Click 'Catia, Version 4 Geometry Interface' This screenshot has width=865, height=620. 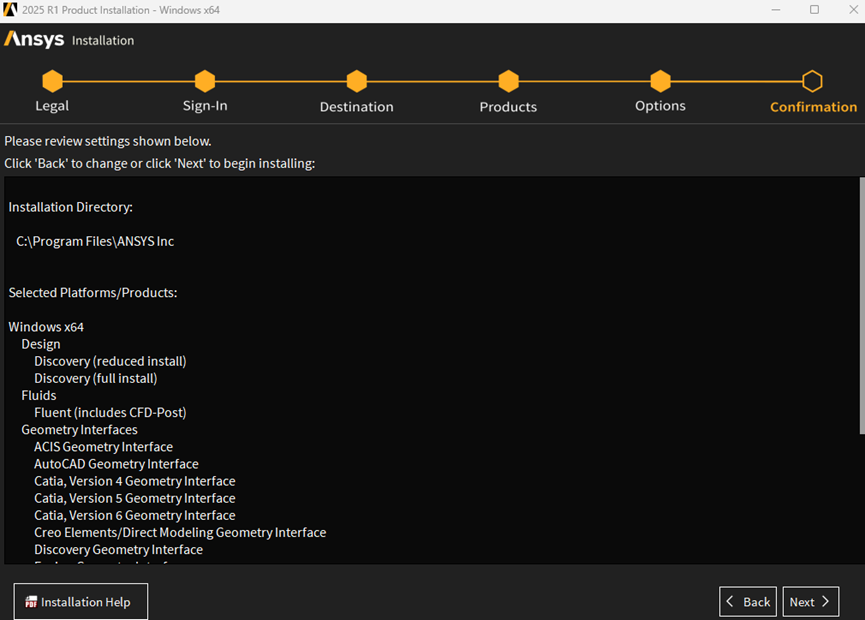tap(135, 481)
